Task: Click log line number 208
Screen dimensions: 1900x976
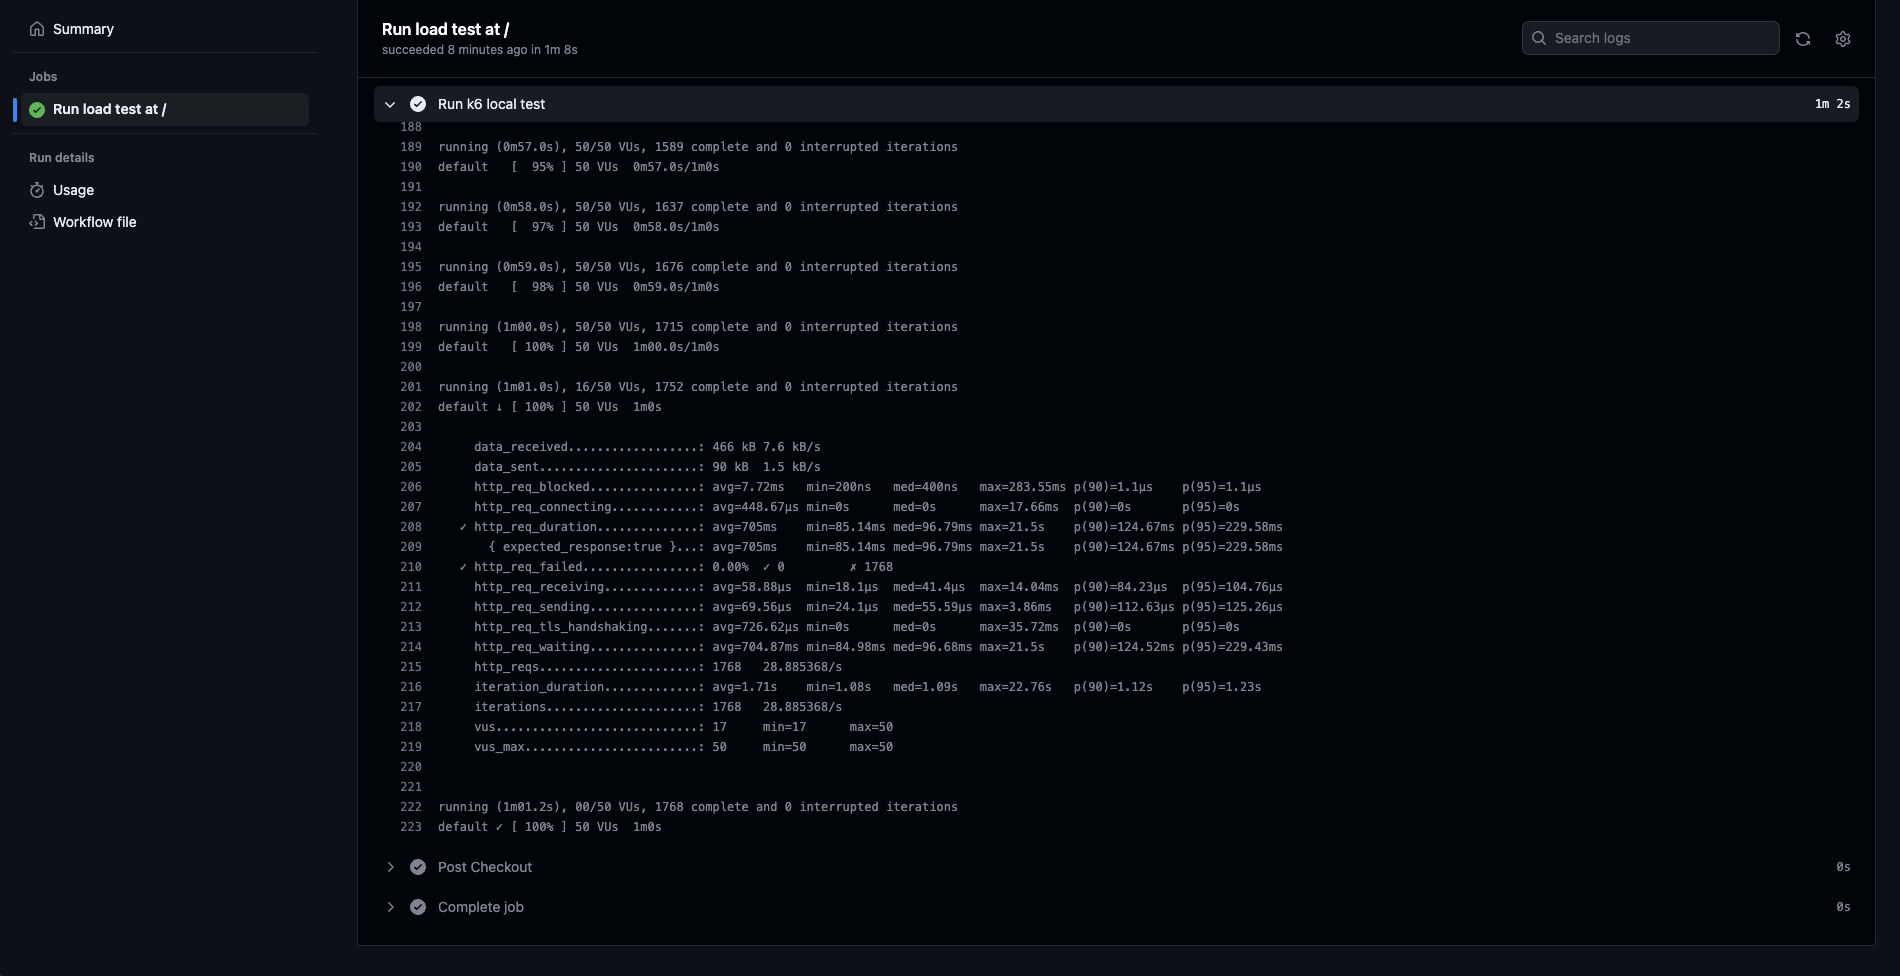Action: [411, 527]
